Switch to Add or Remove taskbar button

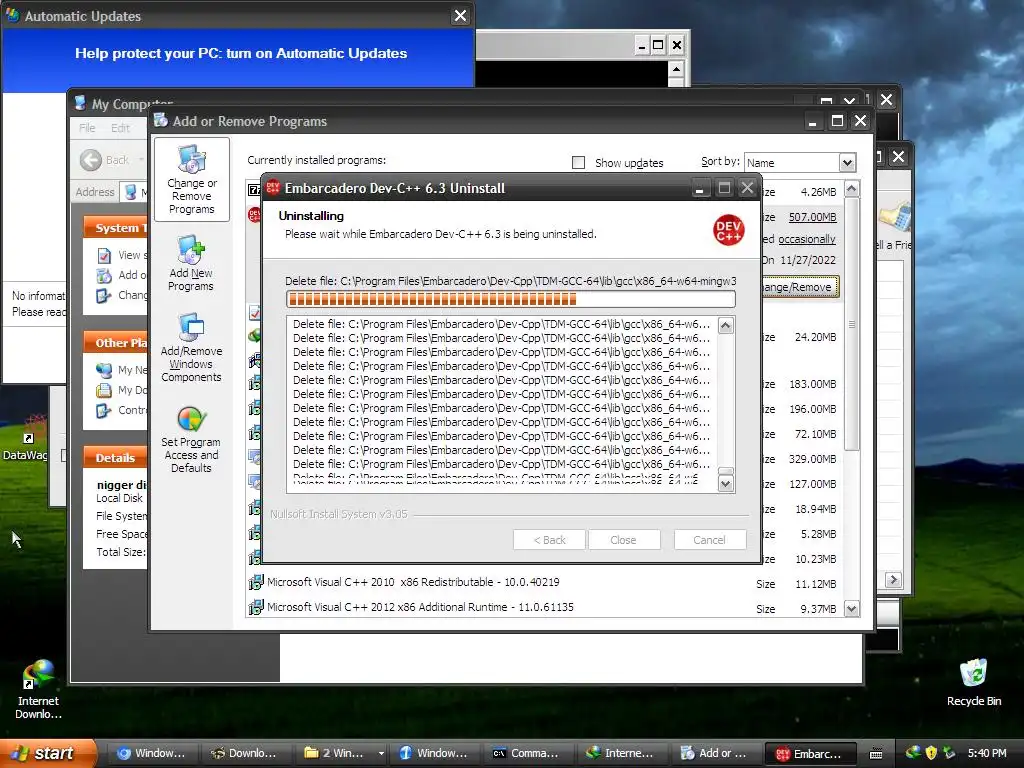(x=714, y=754)
